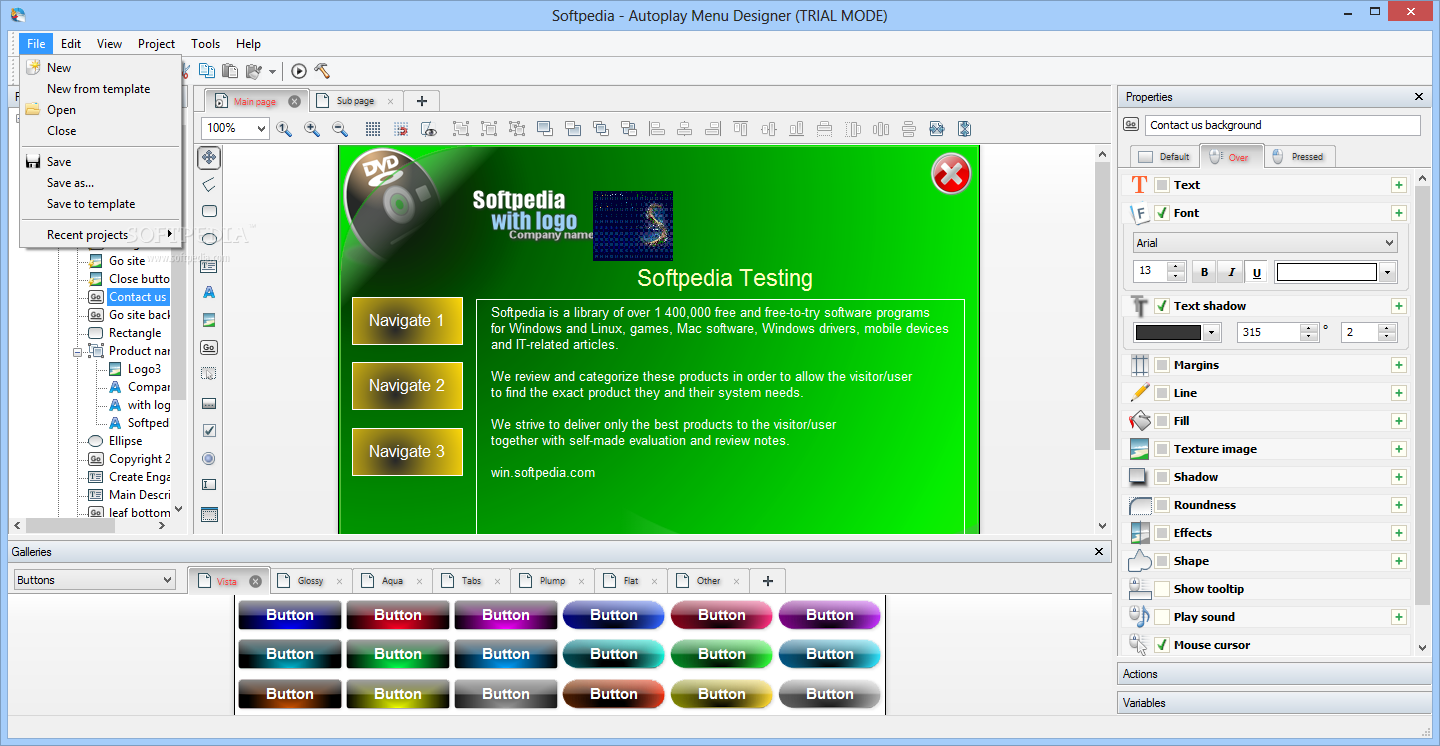
Task: Select the styled Label 'A' tool
Action: pos(209,293)
